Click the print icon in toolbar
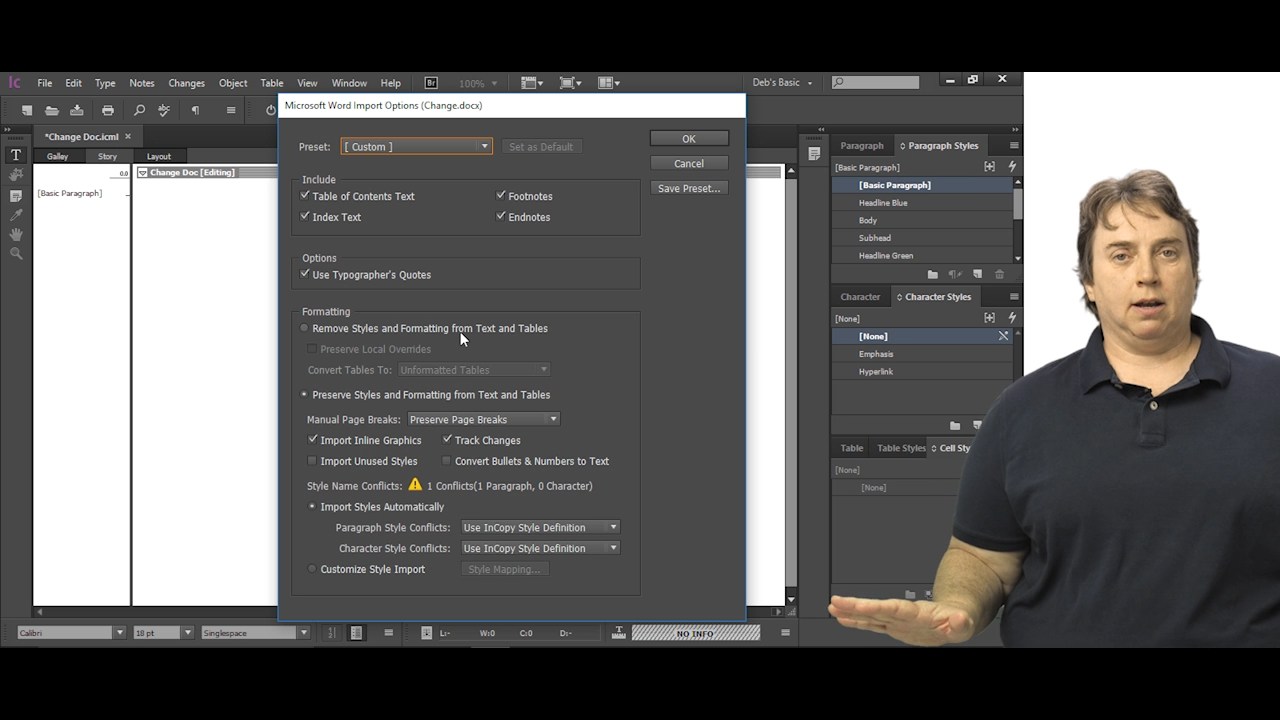Viewport: 1280px width, 720px height. click(x=108, y=110)
